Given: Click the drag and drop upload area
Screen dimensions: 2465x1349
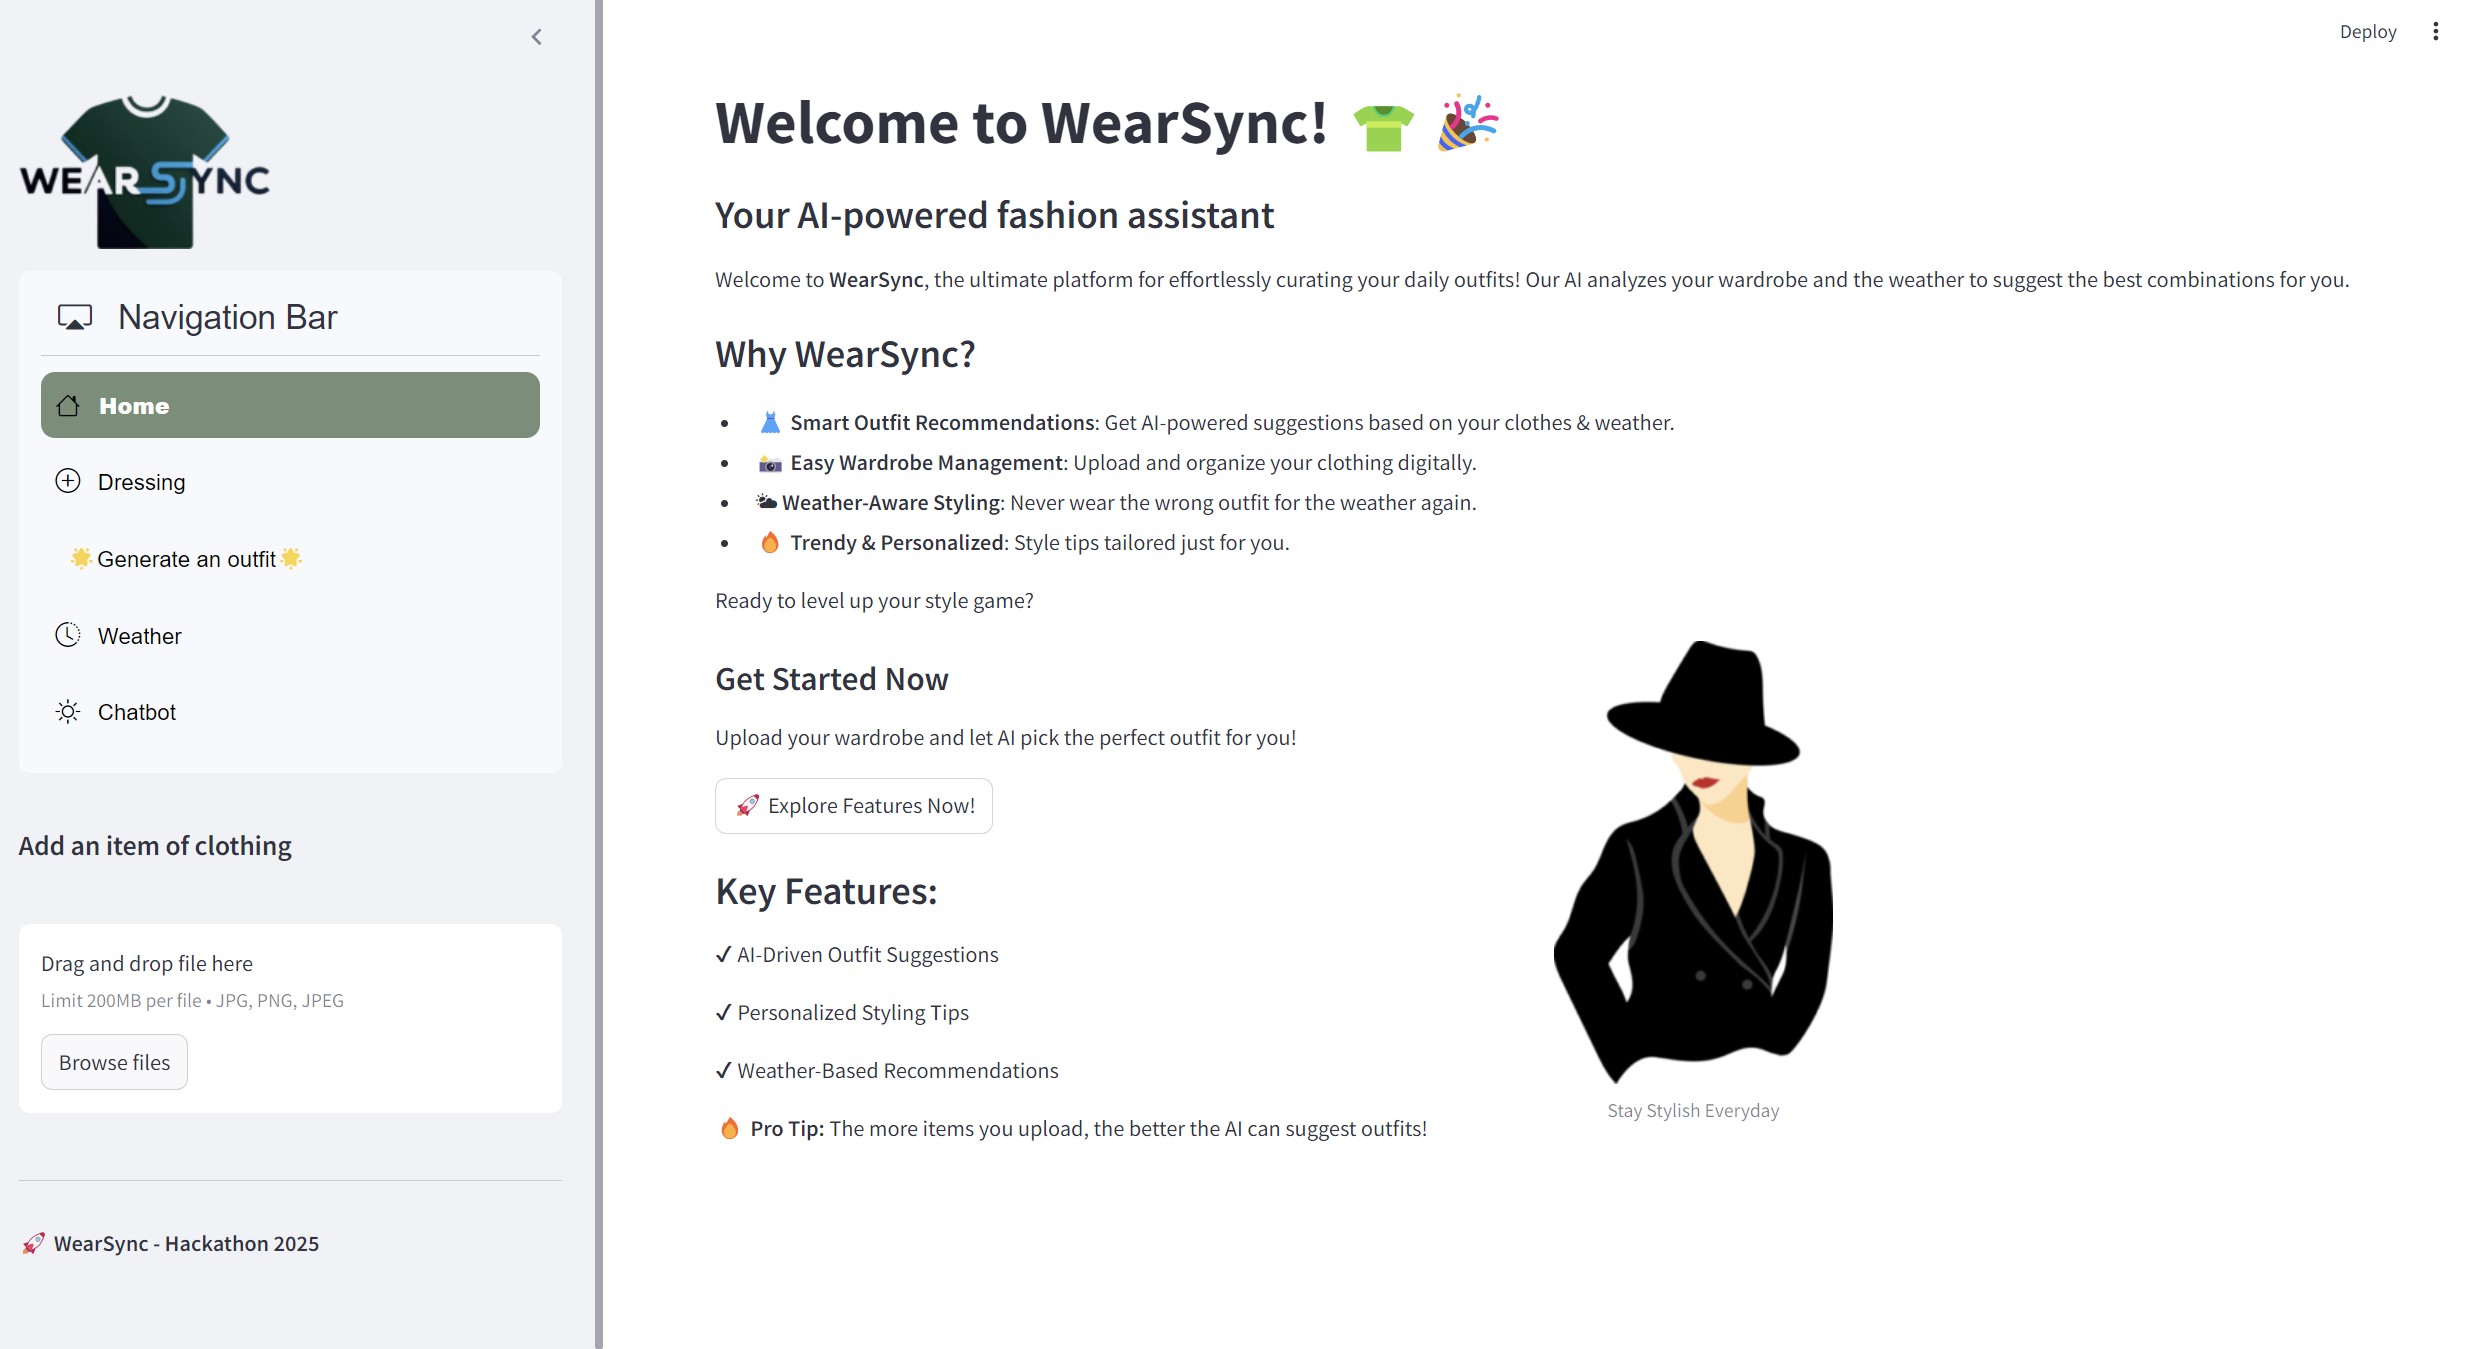Looking at the screenshot, I should (290, 980).
